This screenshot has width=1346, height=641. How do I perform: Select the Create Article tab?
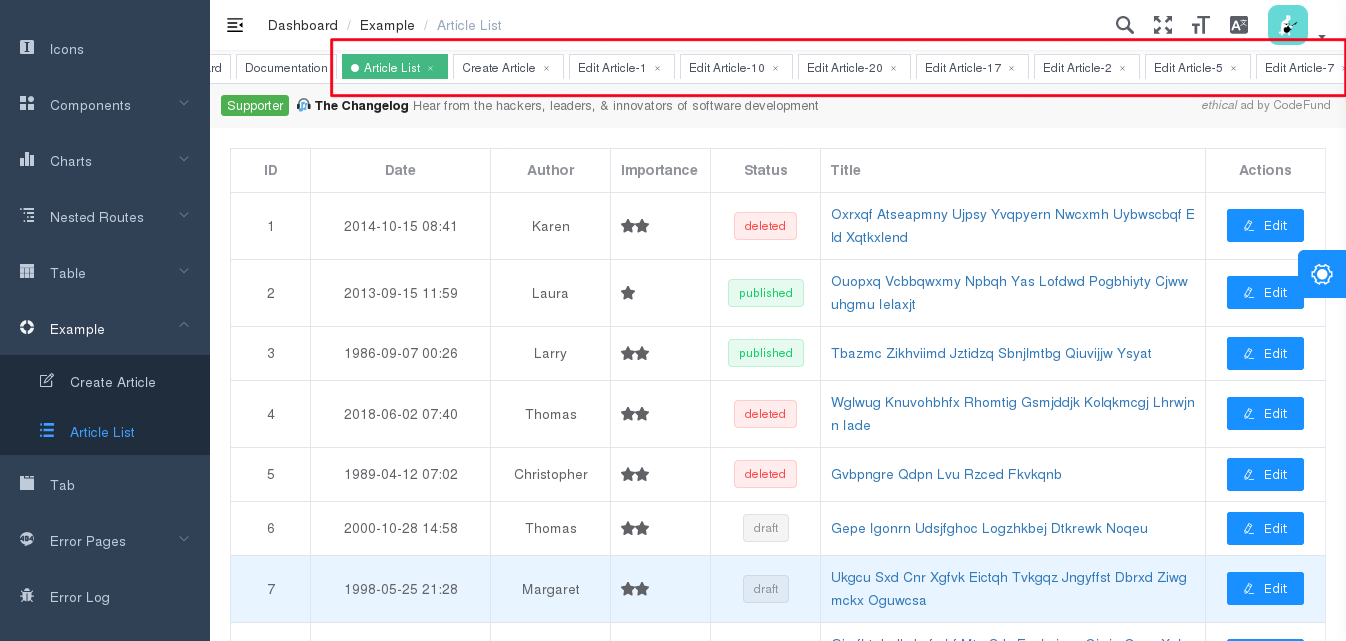point(500,67)
